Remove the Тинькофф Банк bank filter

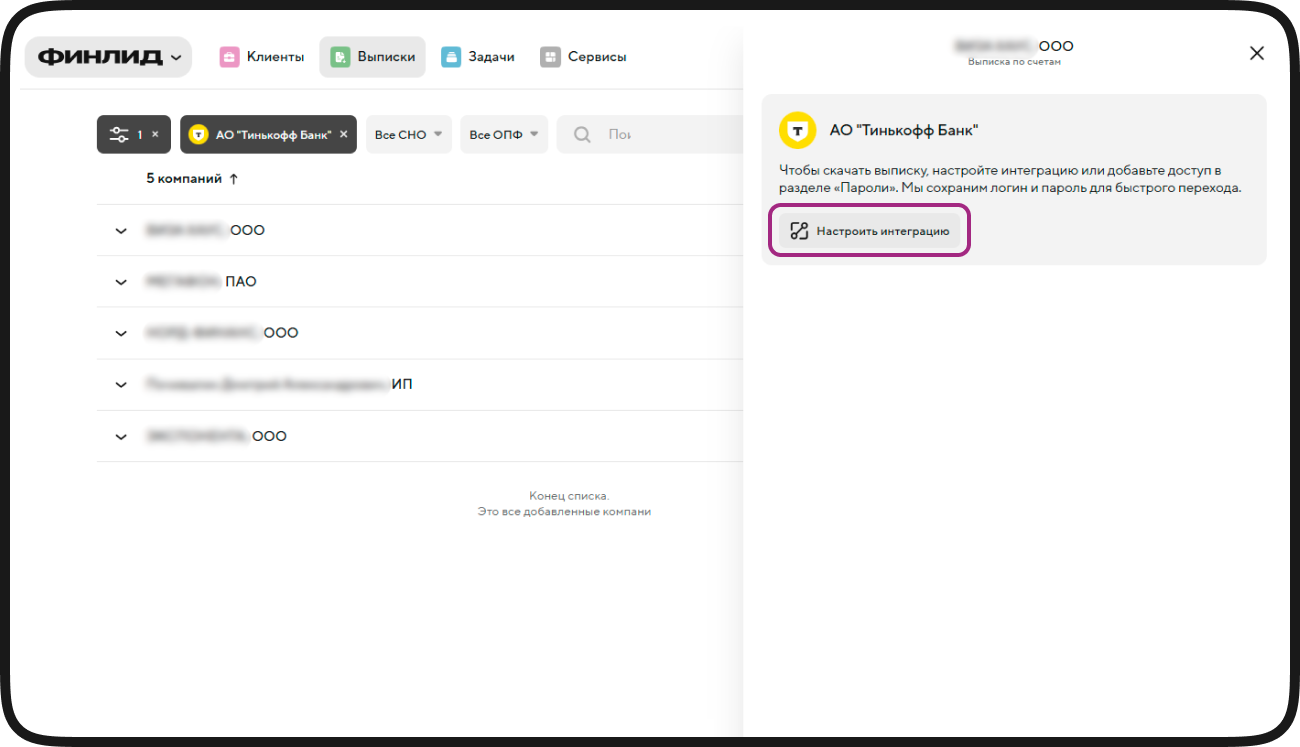tap(344, 134)
